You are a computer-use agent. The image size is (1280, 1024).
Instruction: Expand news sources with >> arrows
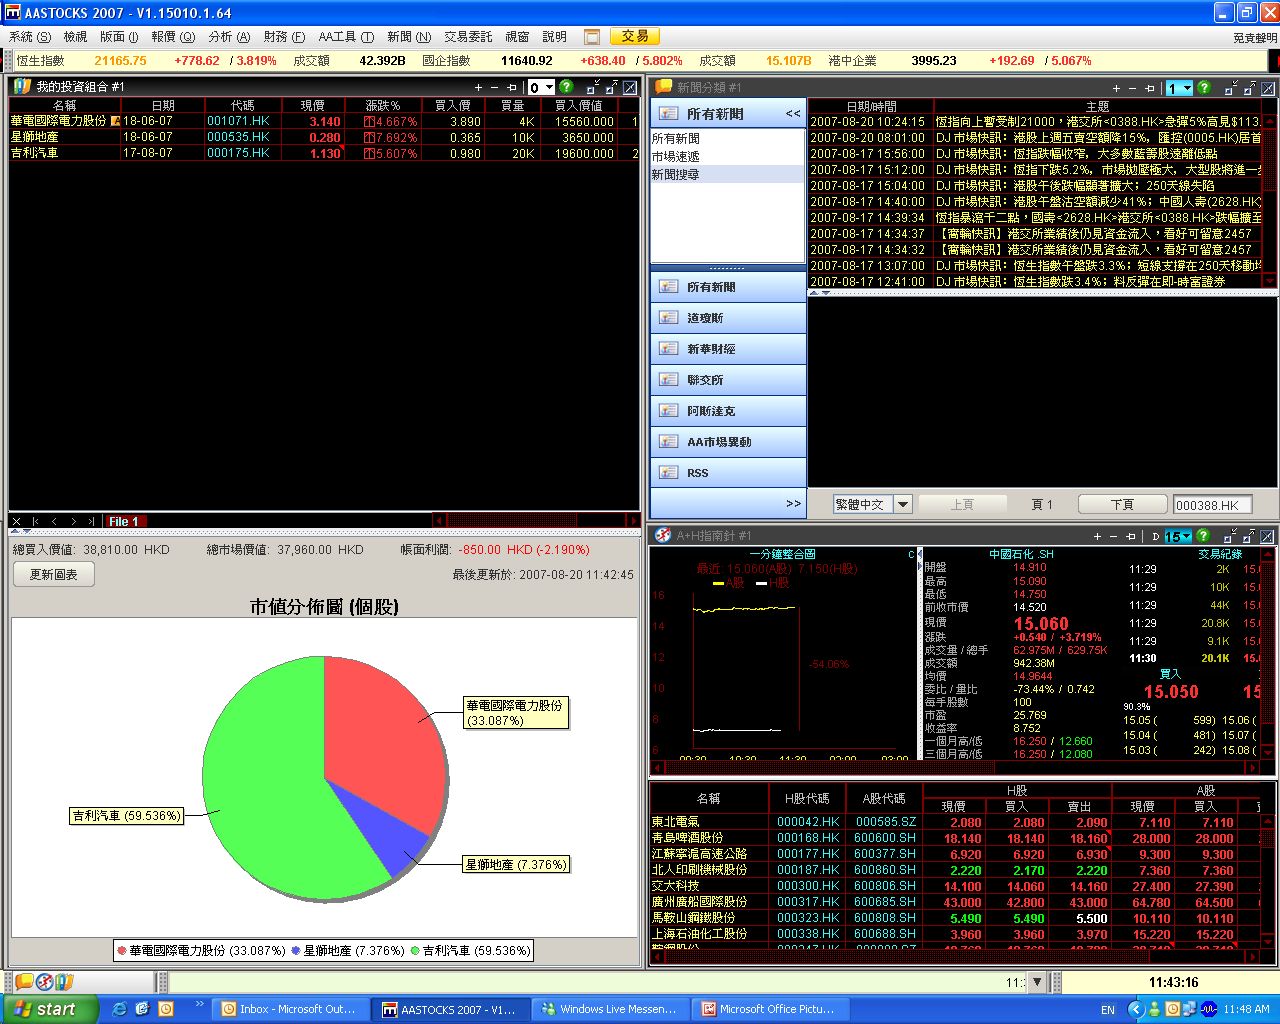[793, 504]
